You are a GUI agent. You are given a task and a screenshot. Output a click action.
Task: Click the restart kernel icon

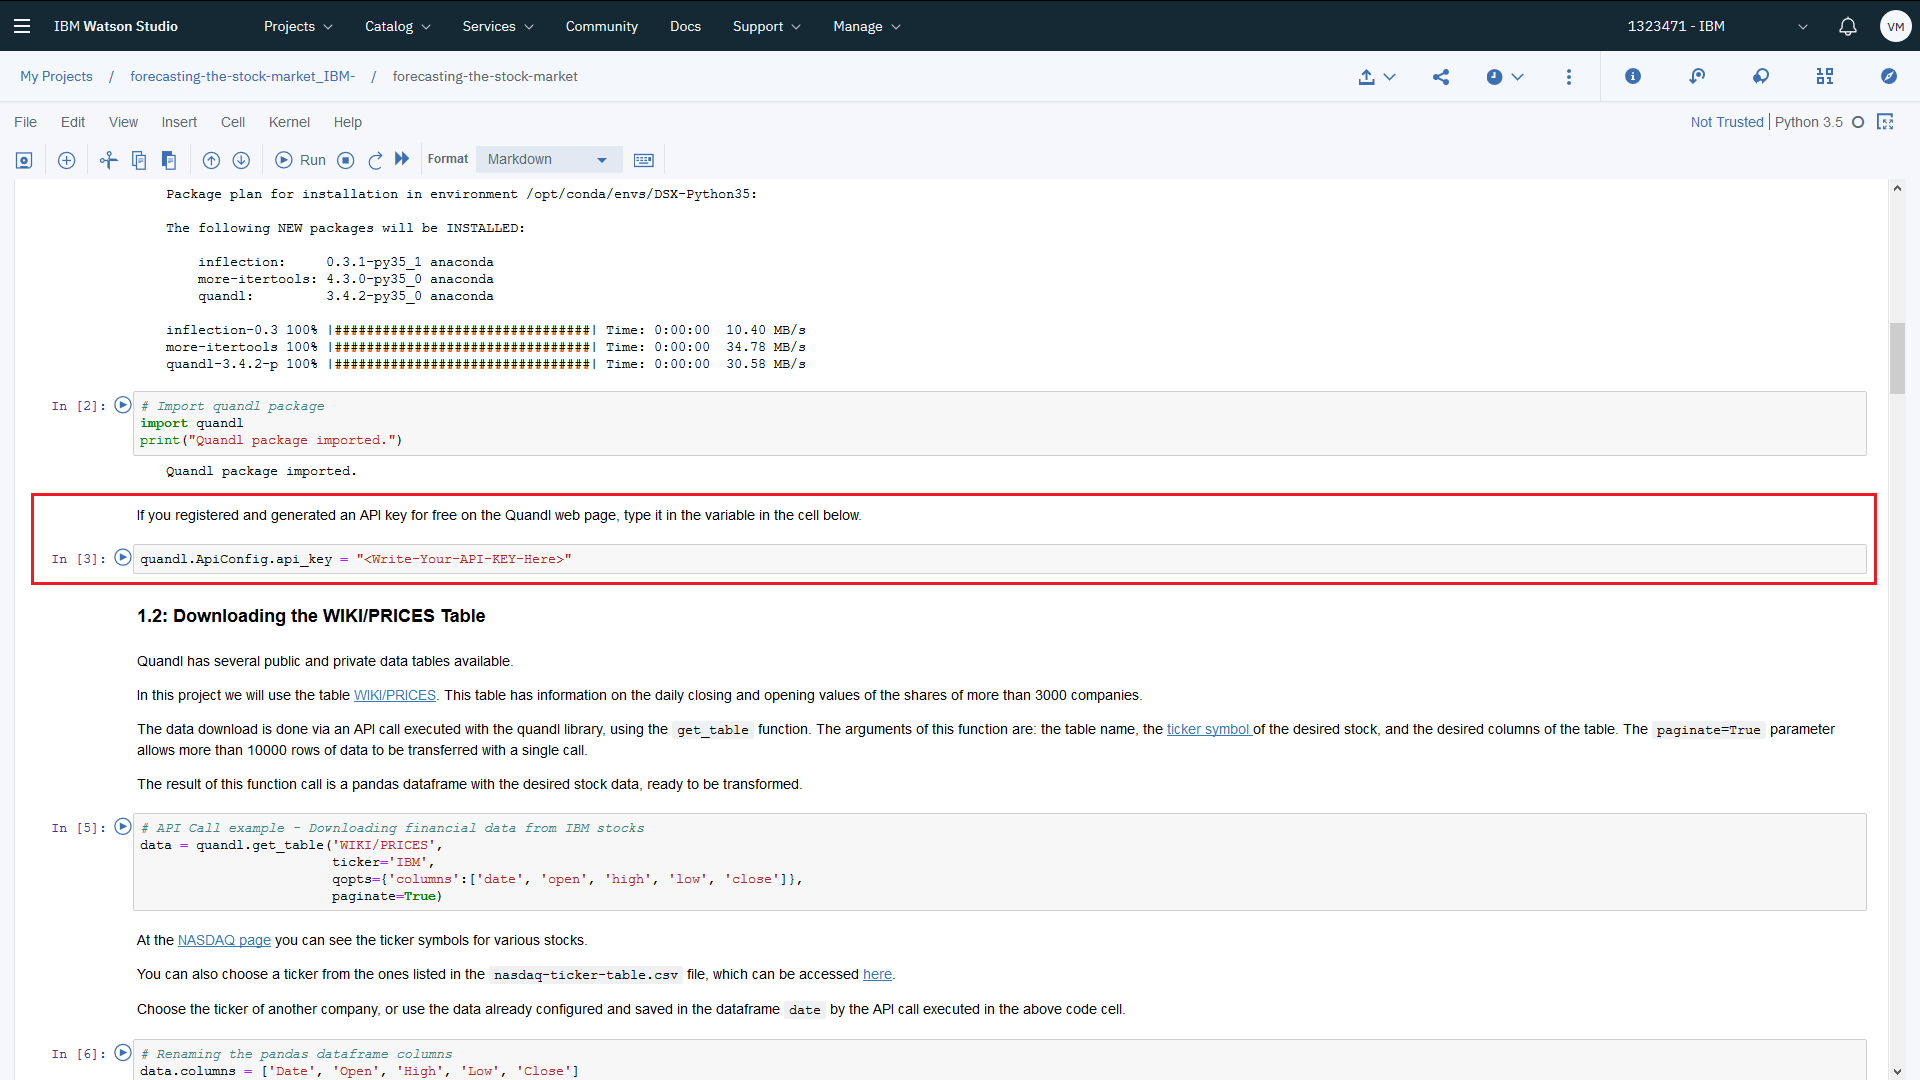click(375, 158)
